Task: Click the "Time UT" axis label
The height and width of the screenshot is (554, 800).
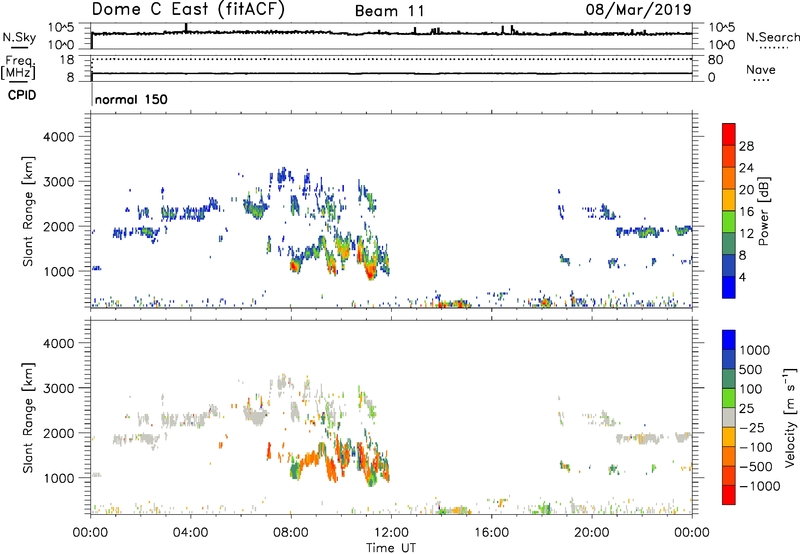Action: (391, 548)
